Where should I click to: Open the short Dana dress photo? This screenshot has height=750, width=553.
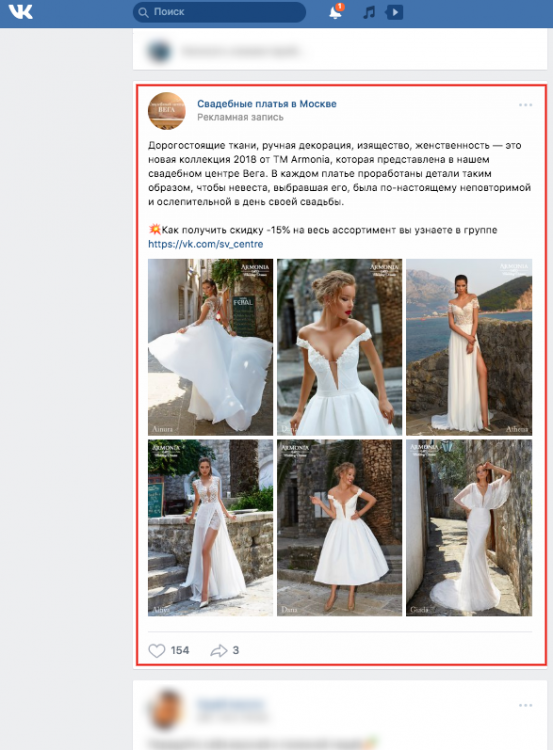(340, 528)
